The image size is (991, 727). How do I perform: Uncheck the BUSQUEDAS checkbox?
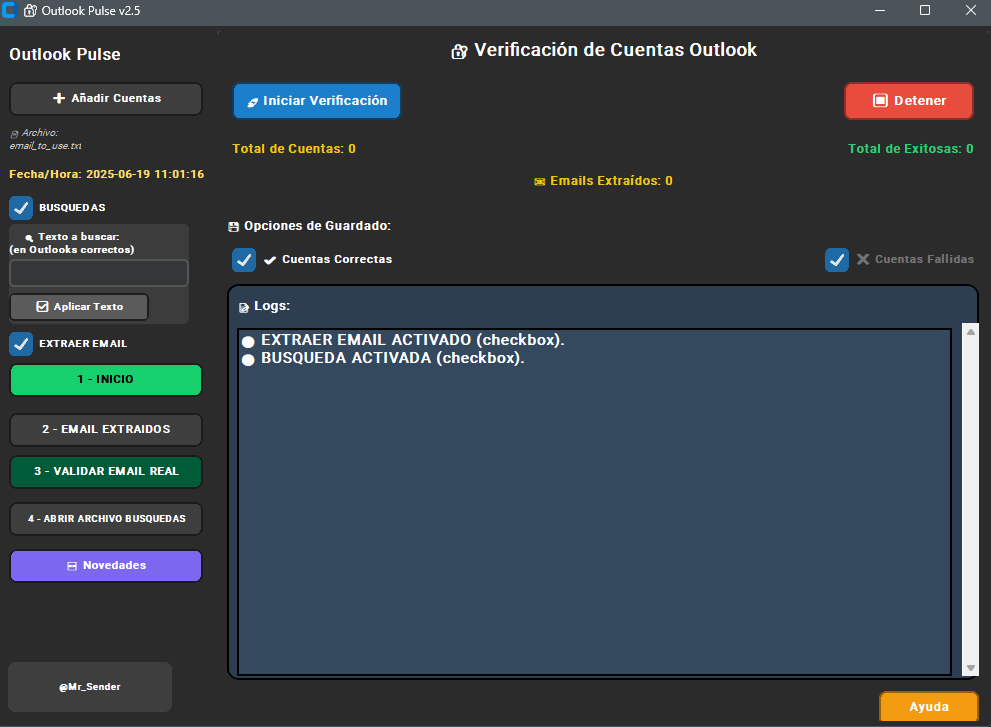(21, 208)
